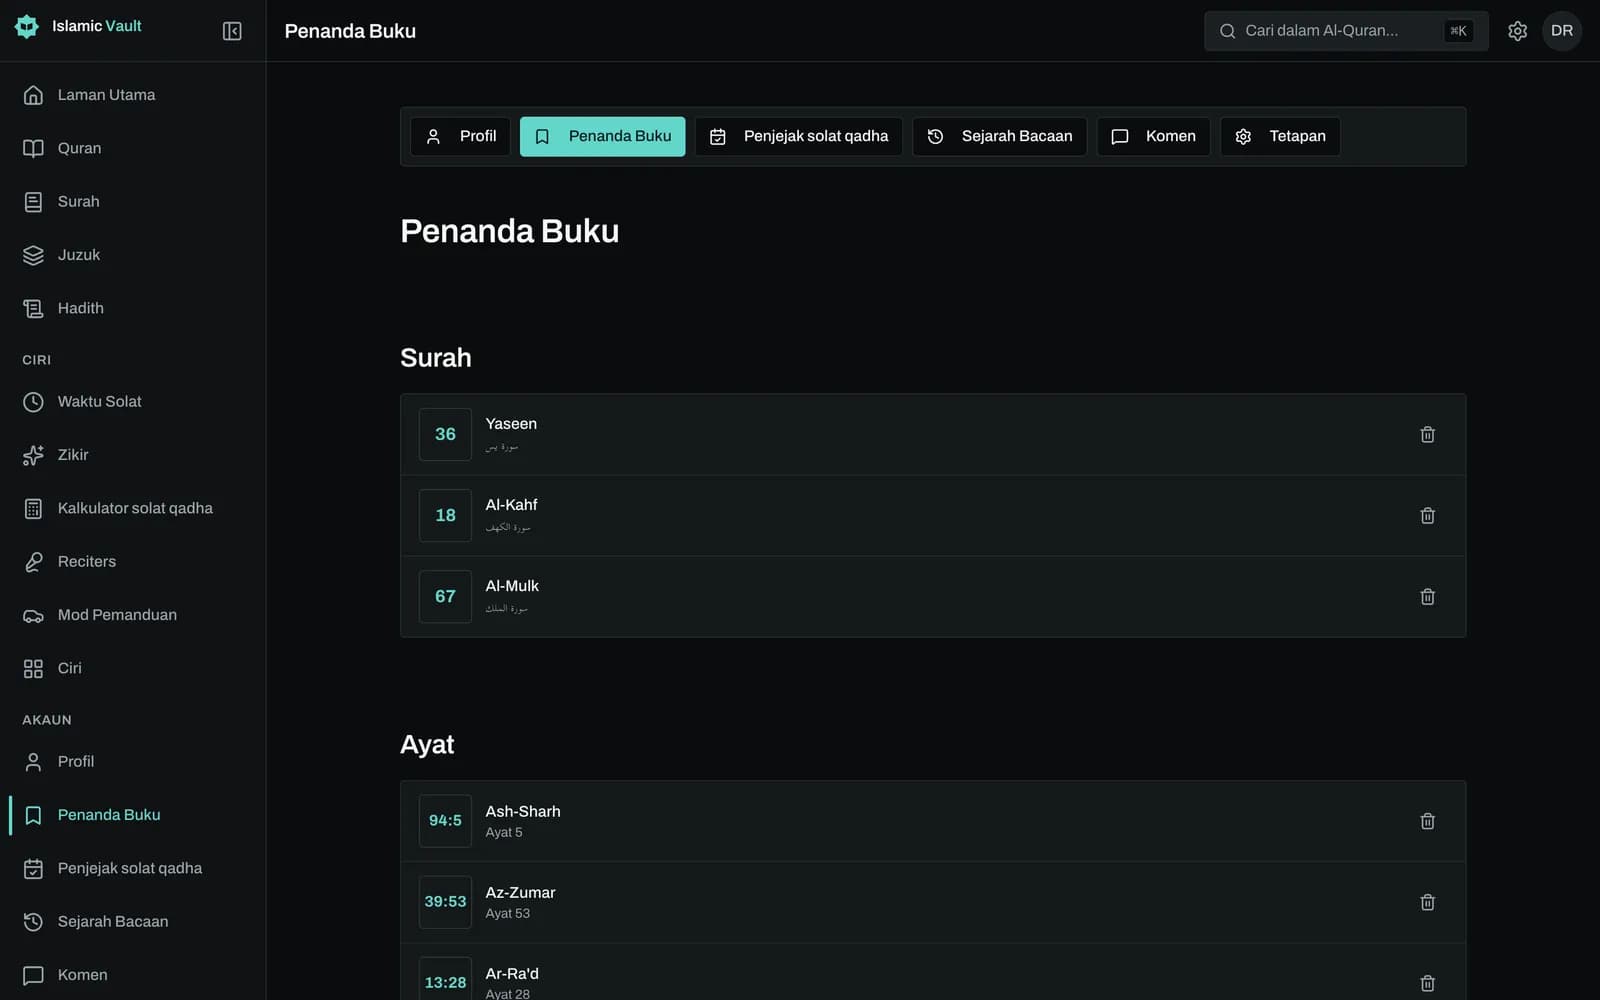1600x1000 pixels.
Task: Focus the Cari dalam Al-Quran search field
Action: click(x=1346, y=31)
